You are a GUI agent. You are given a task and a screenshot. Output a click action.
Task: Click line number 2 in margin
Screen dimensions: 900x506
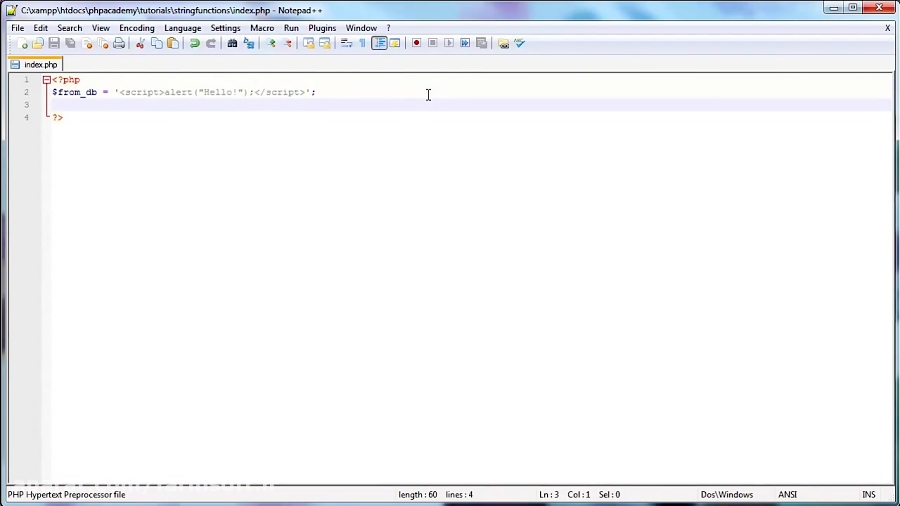click(26, 92)
